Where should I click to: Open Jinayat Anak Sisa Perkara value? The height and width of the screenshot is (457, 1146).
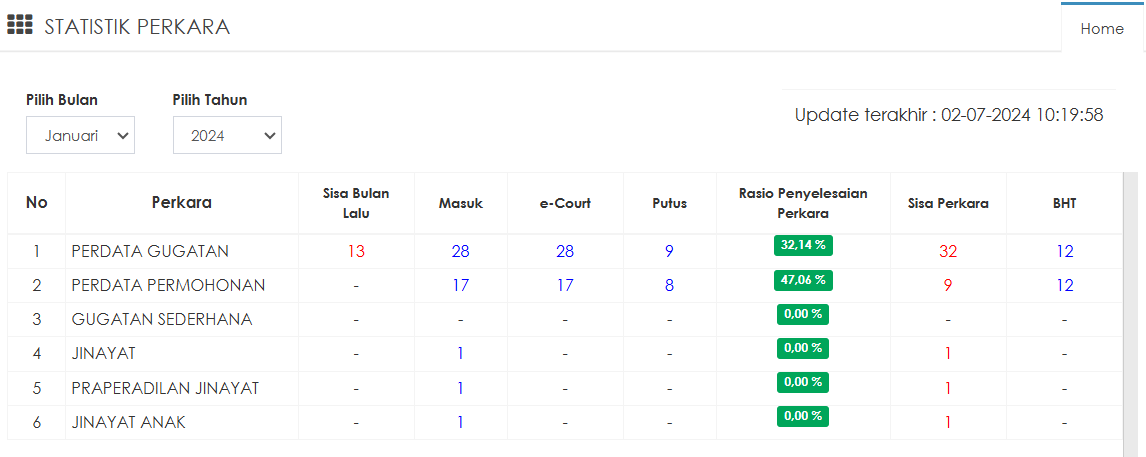pyautogui.click(x=947, y=423)
